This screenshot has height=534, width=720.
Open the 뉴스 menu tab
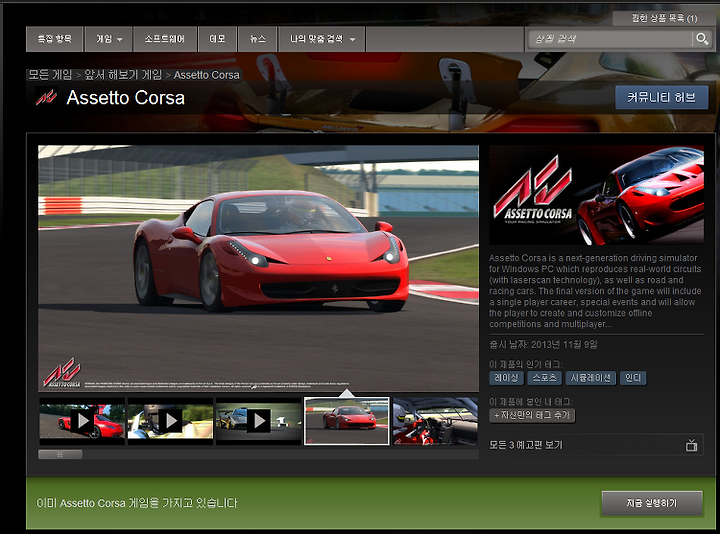[258, 39]
